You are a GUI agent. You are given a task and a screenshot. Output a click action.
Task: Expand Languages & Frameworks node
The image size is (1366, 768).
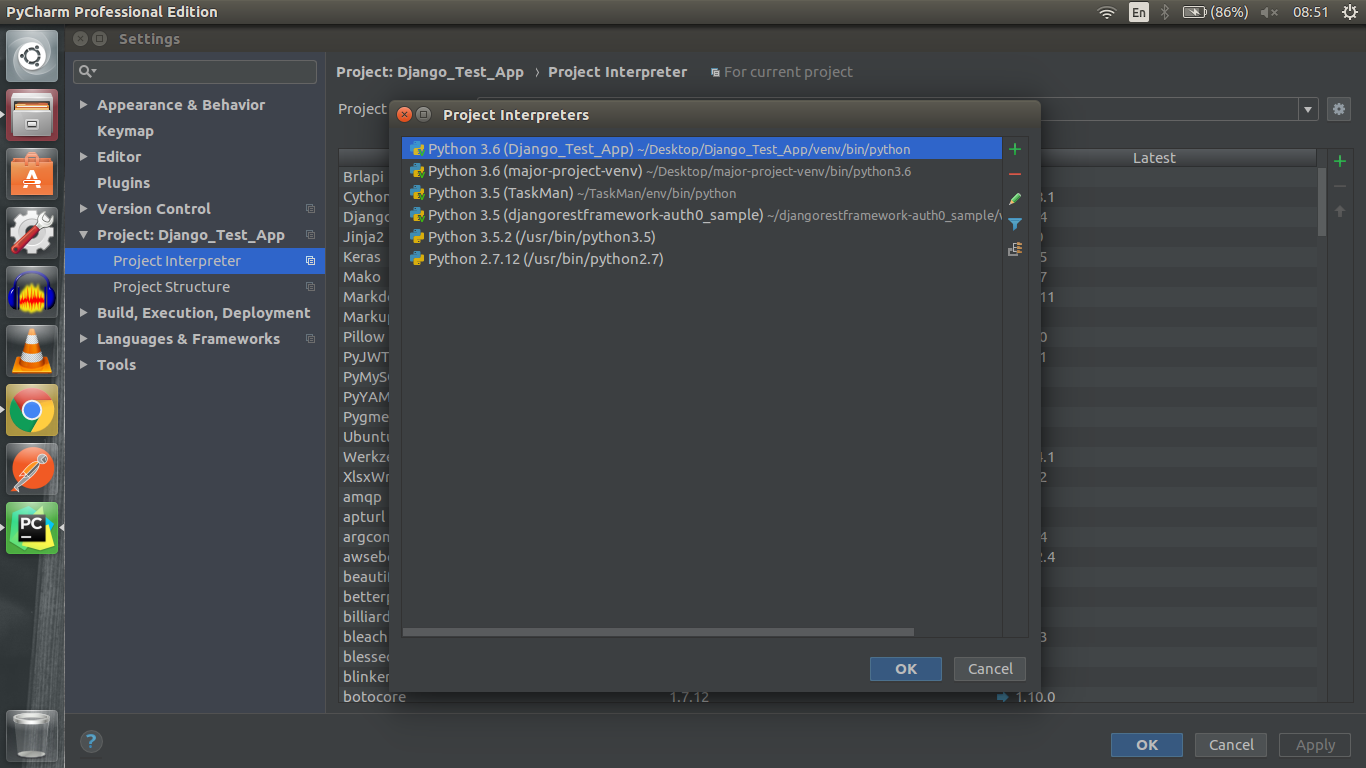pyautogui.click(x=84, y=339)
